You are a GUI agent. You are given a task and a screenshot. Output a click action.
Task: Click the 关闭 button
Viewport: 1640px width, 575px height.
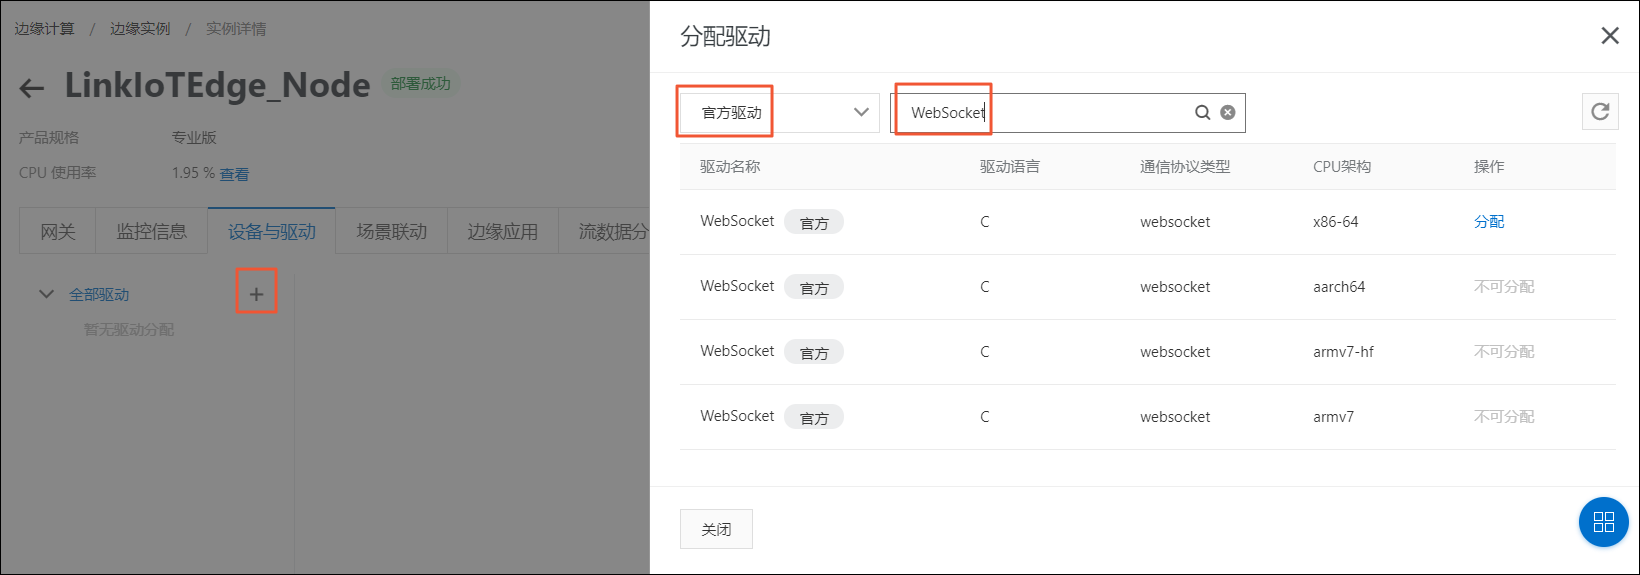pyautogui.click(x=716, y=529)
